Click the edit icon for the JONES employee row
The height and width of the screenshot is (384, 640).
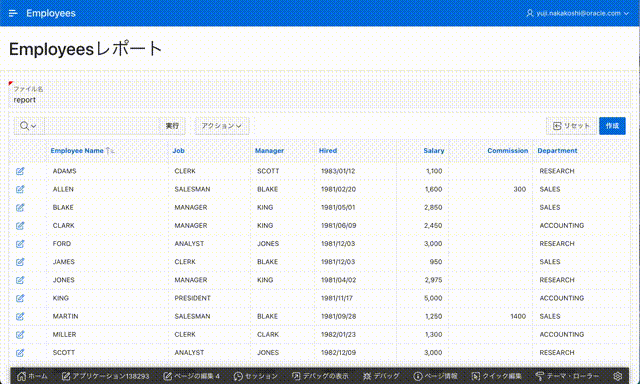pyautogui.click(x=20, y=280)
